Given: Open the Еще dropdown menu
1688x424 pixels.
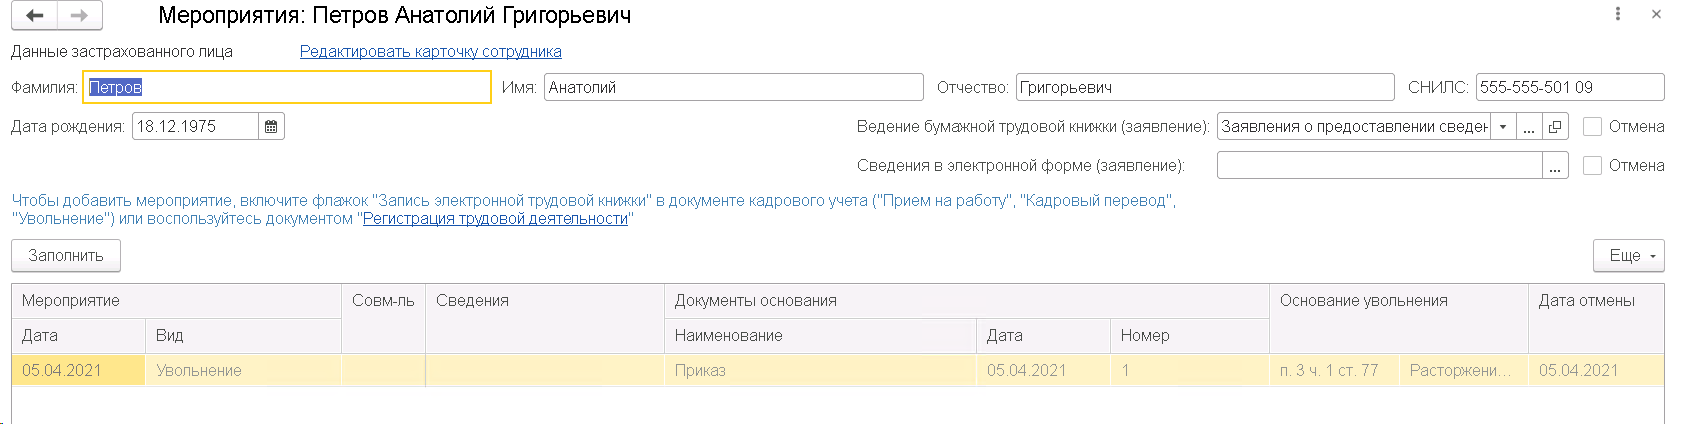Looking at the screenshot, I should click(1628, 256).
